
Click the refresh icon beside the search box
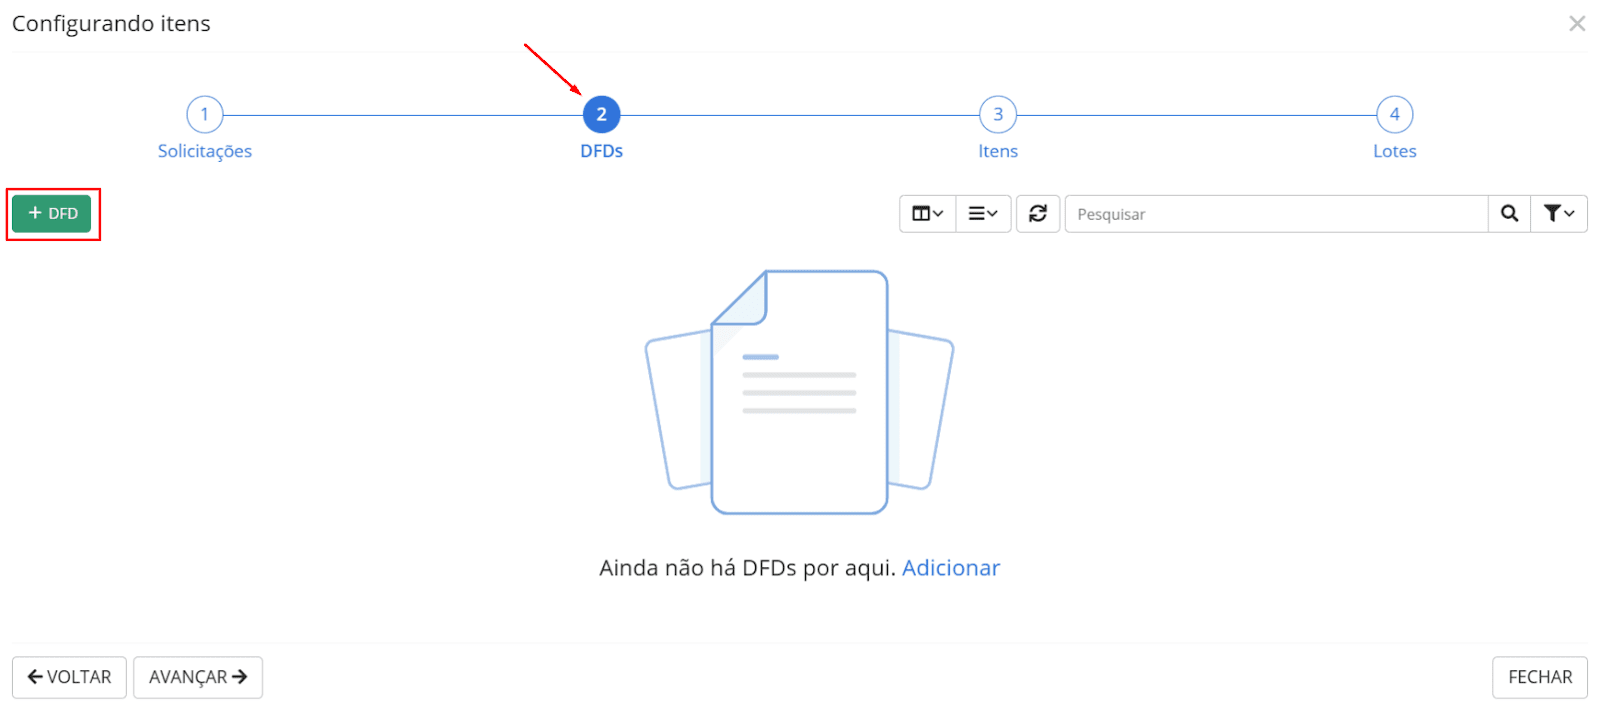[1038, 214]
